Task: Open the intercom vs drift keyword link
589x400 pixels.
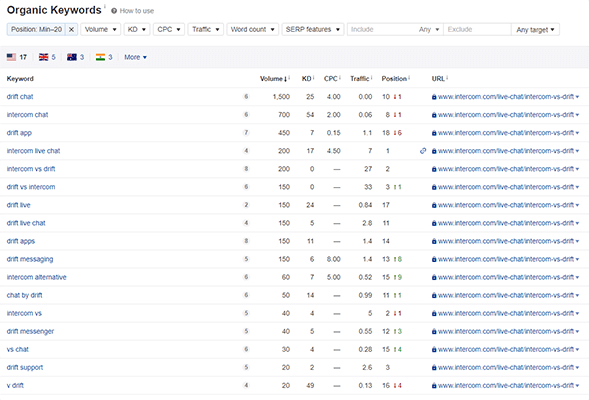Action: 31,169
